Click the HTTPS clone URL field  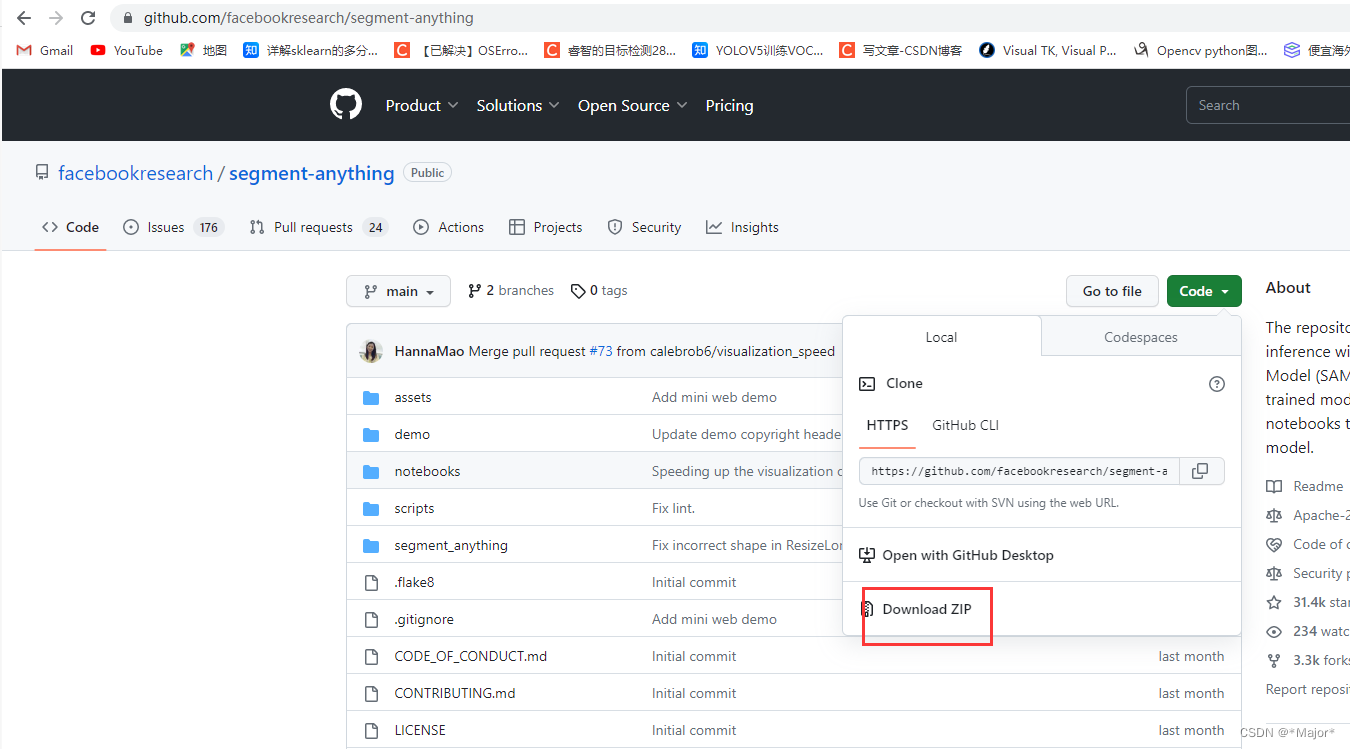tap(1020, 471)
